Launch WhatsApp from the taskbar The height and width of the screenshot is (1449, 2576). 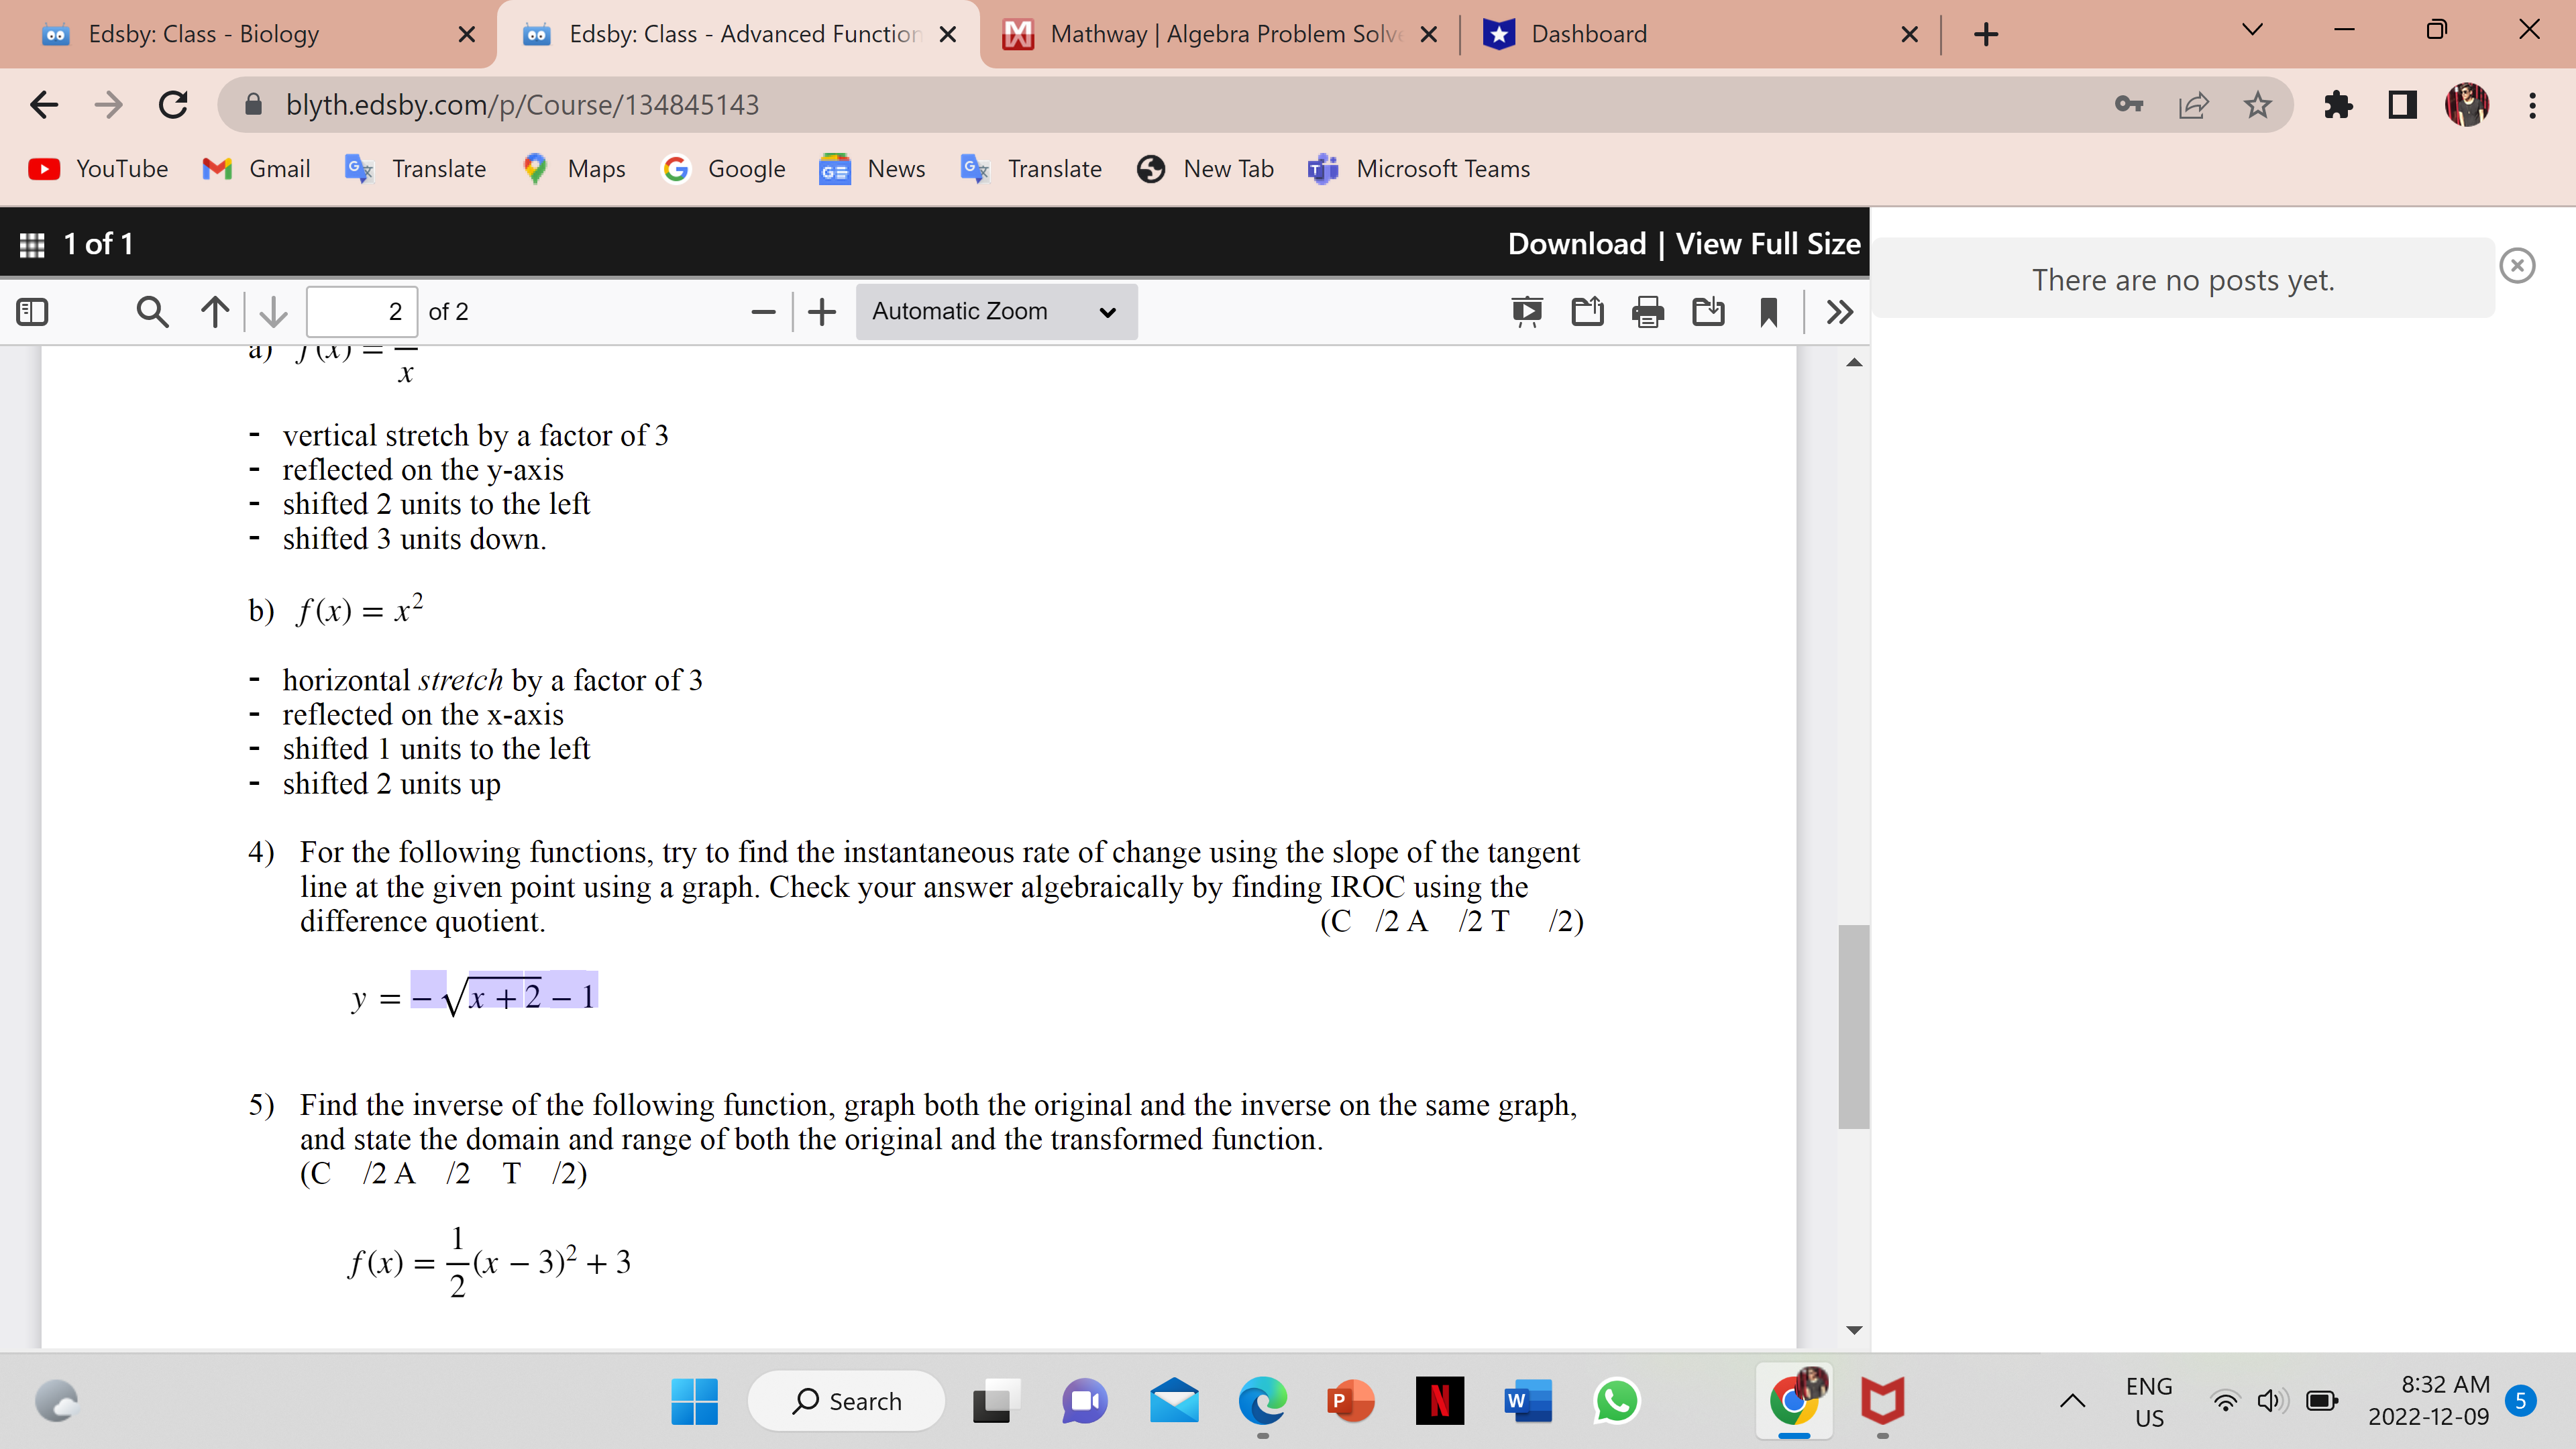(1616, 1402)
